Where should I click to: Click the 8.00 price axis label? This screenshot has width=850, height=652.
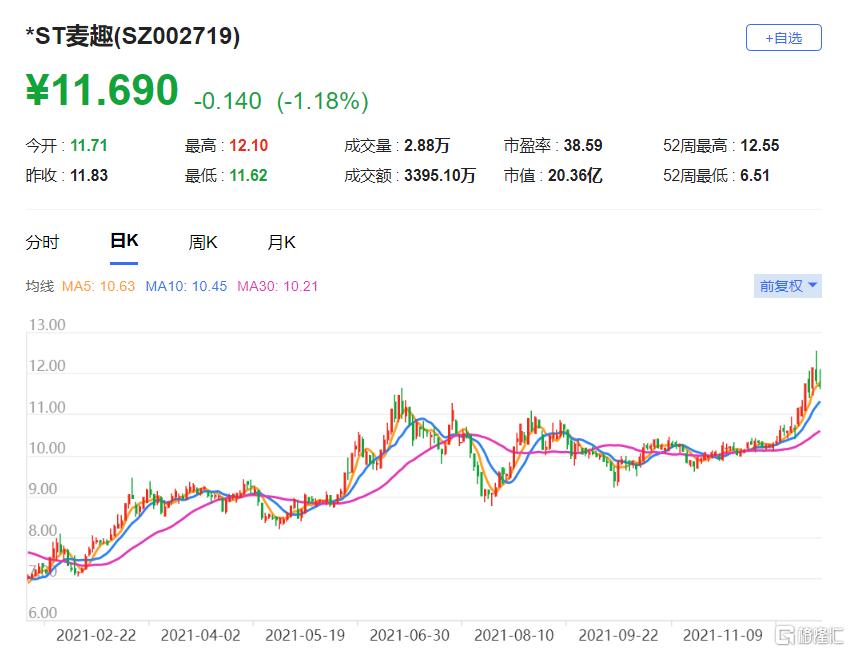(43, 531)
